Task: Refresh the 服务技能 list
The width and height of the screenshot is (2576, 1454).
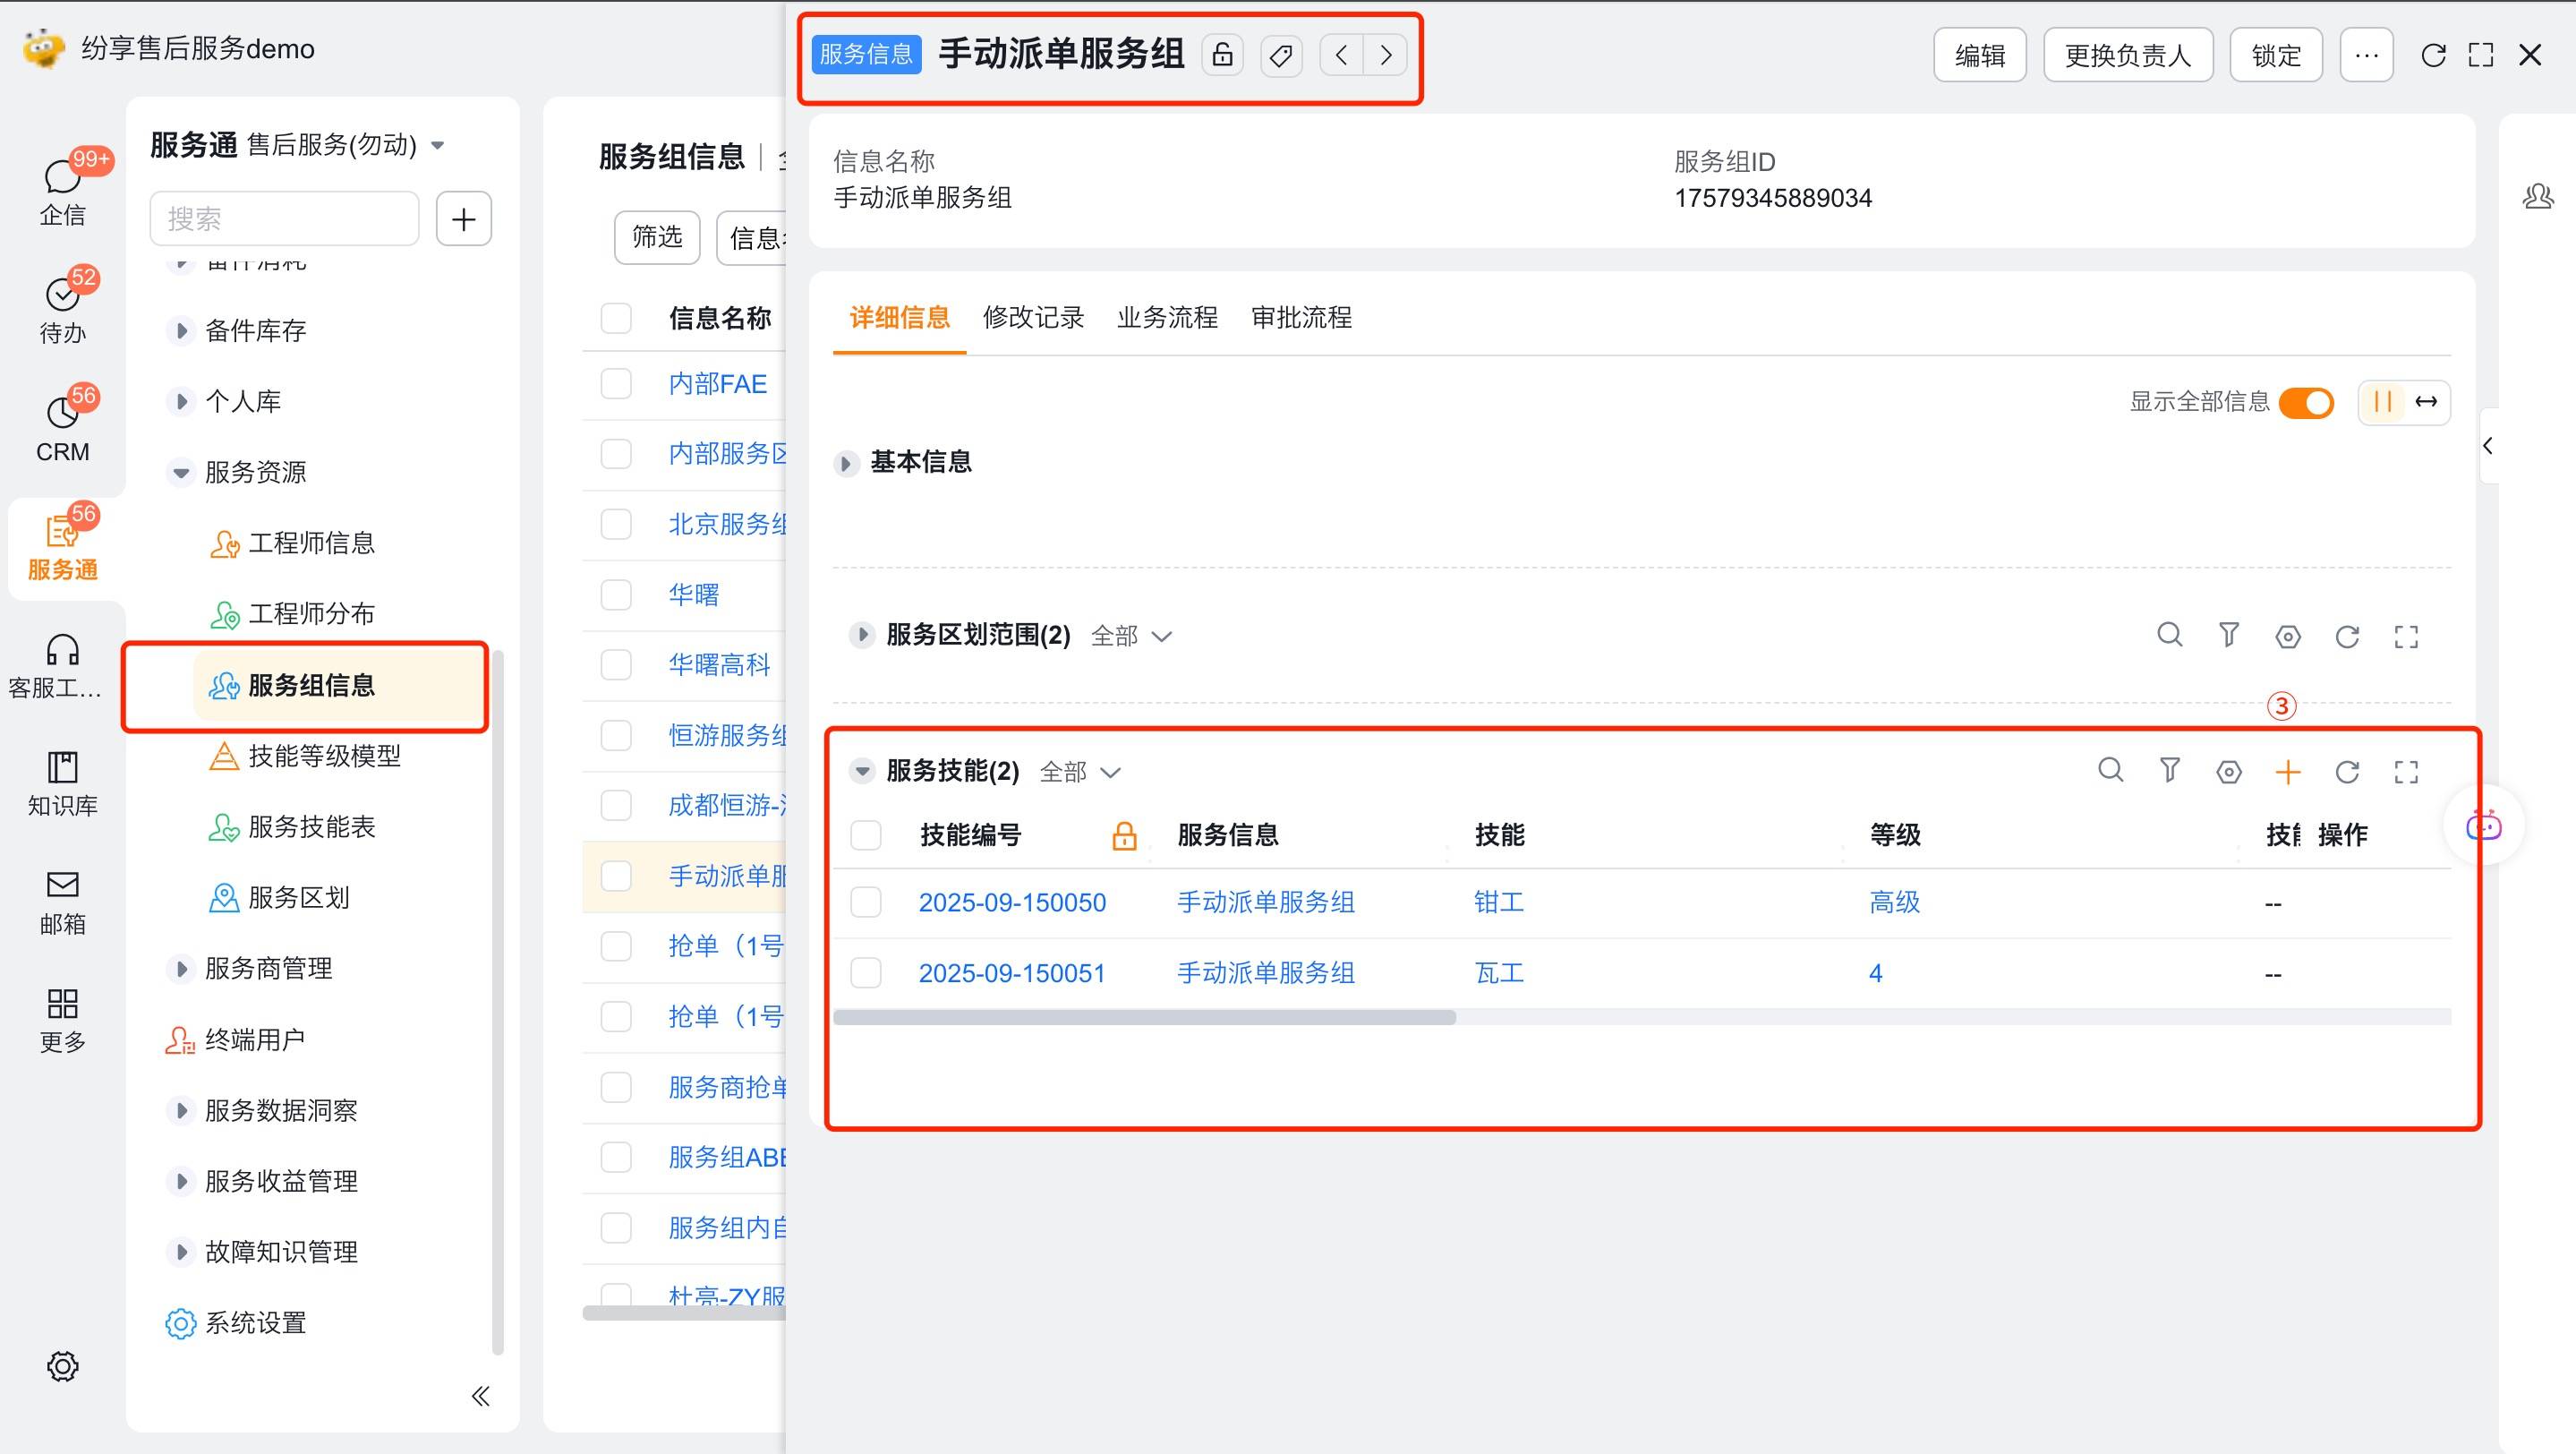Action: coord(2347,772)
